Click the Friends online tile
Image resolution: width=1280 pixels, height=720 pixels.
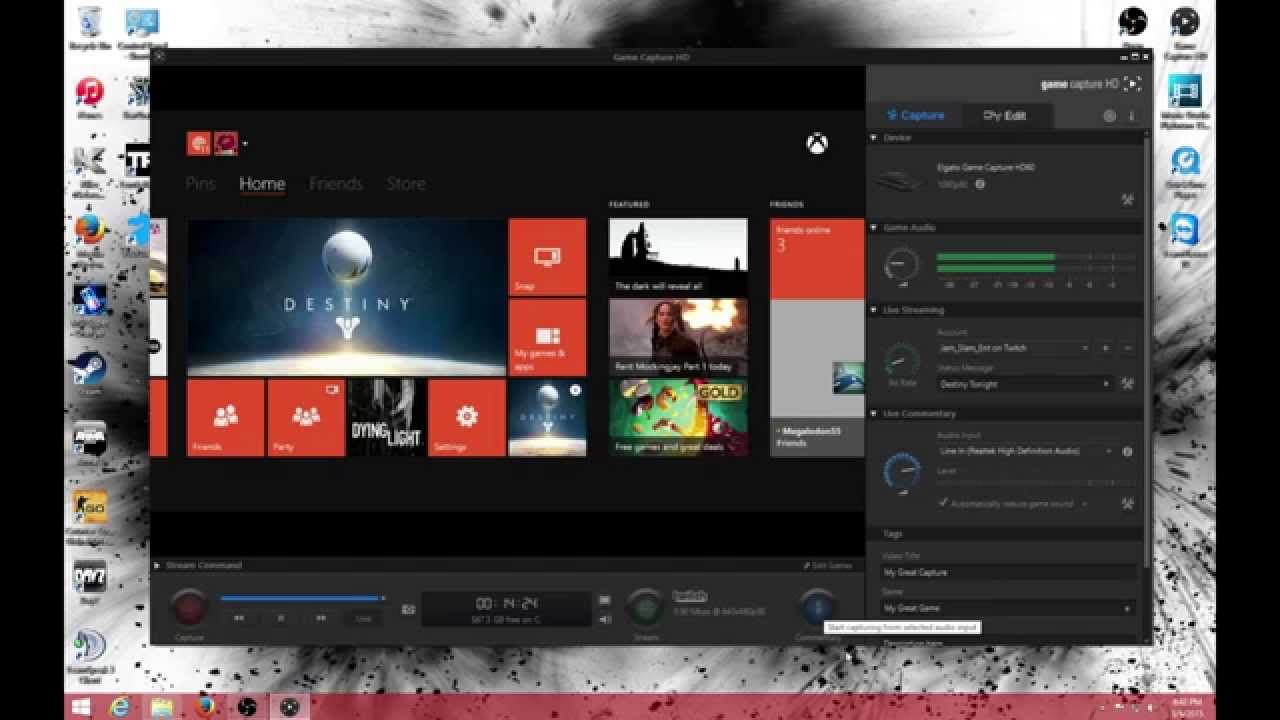pyautogui.click(x=817, y=258)
